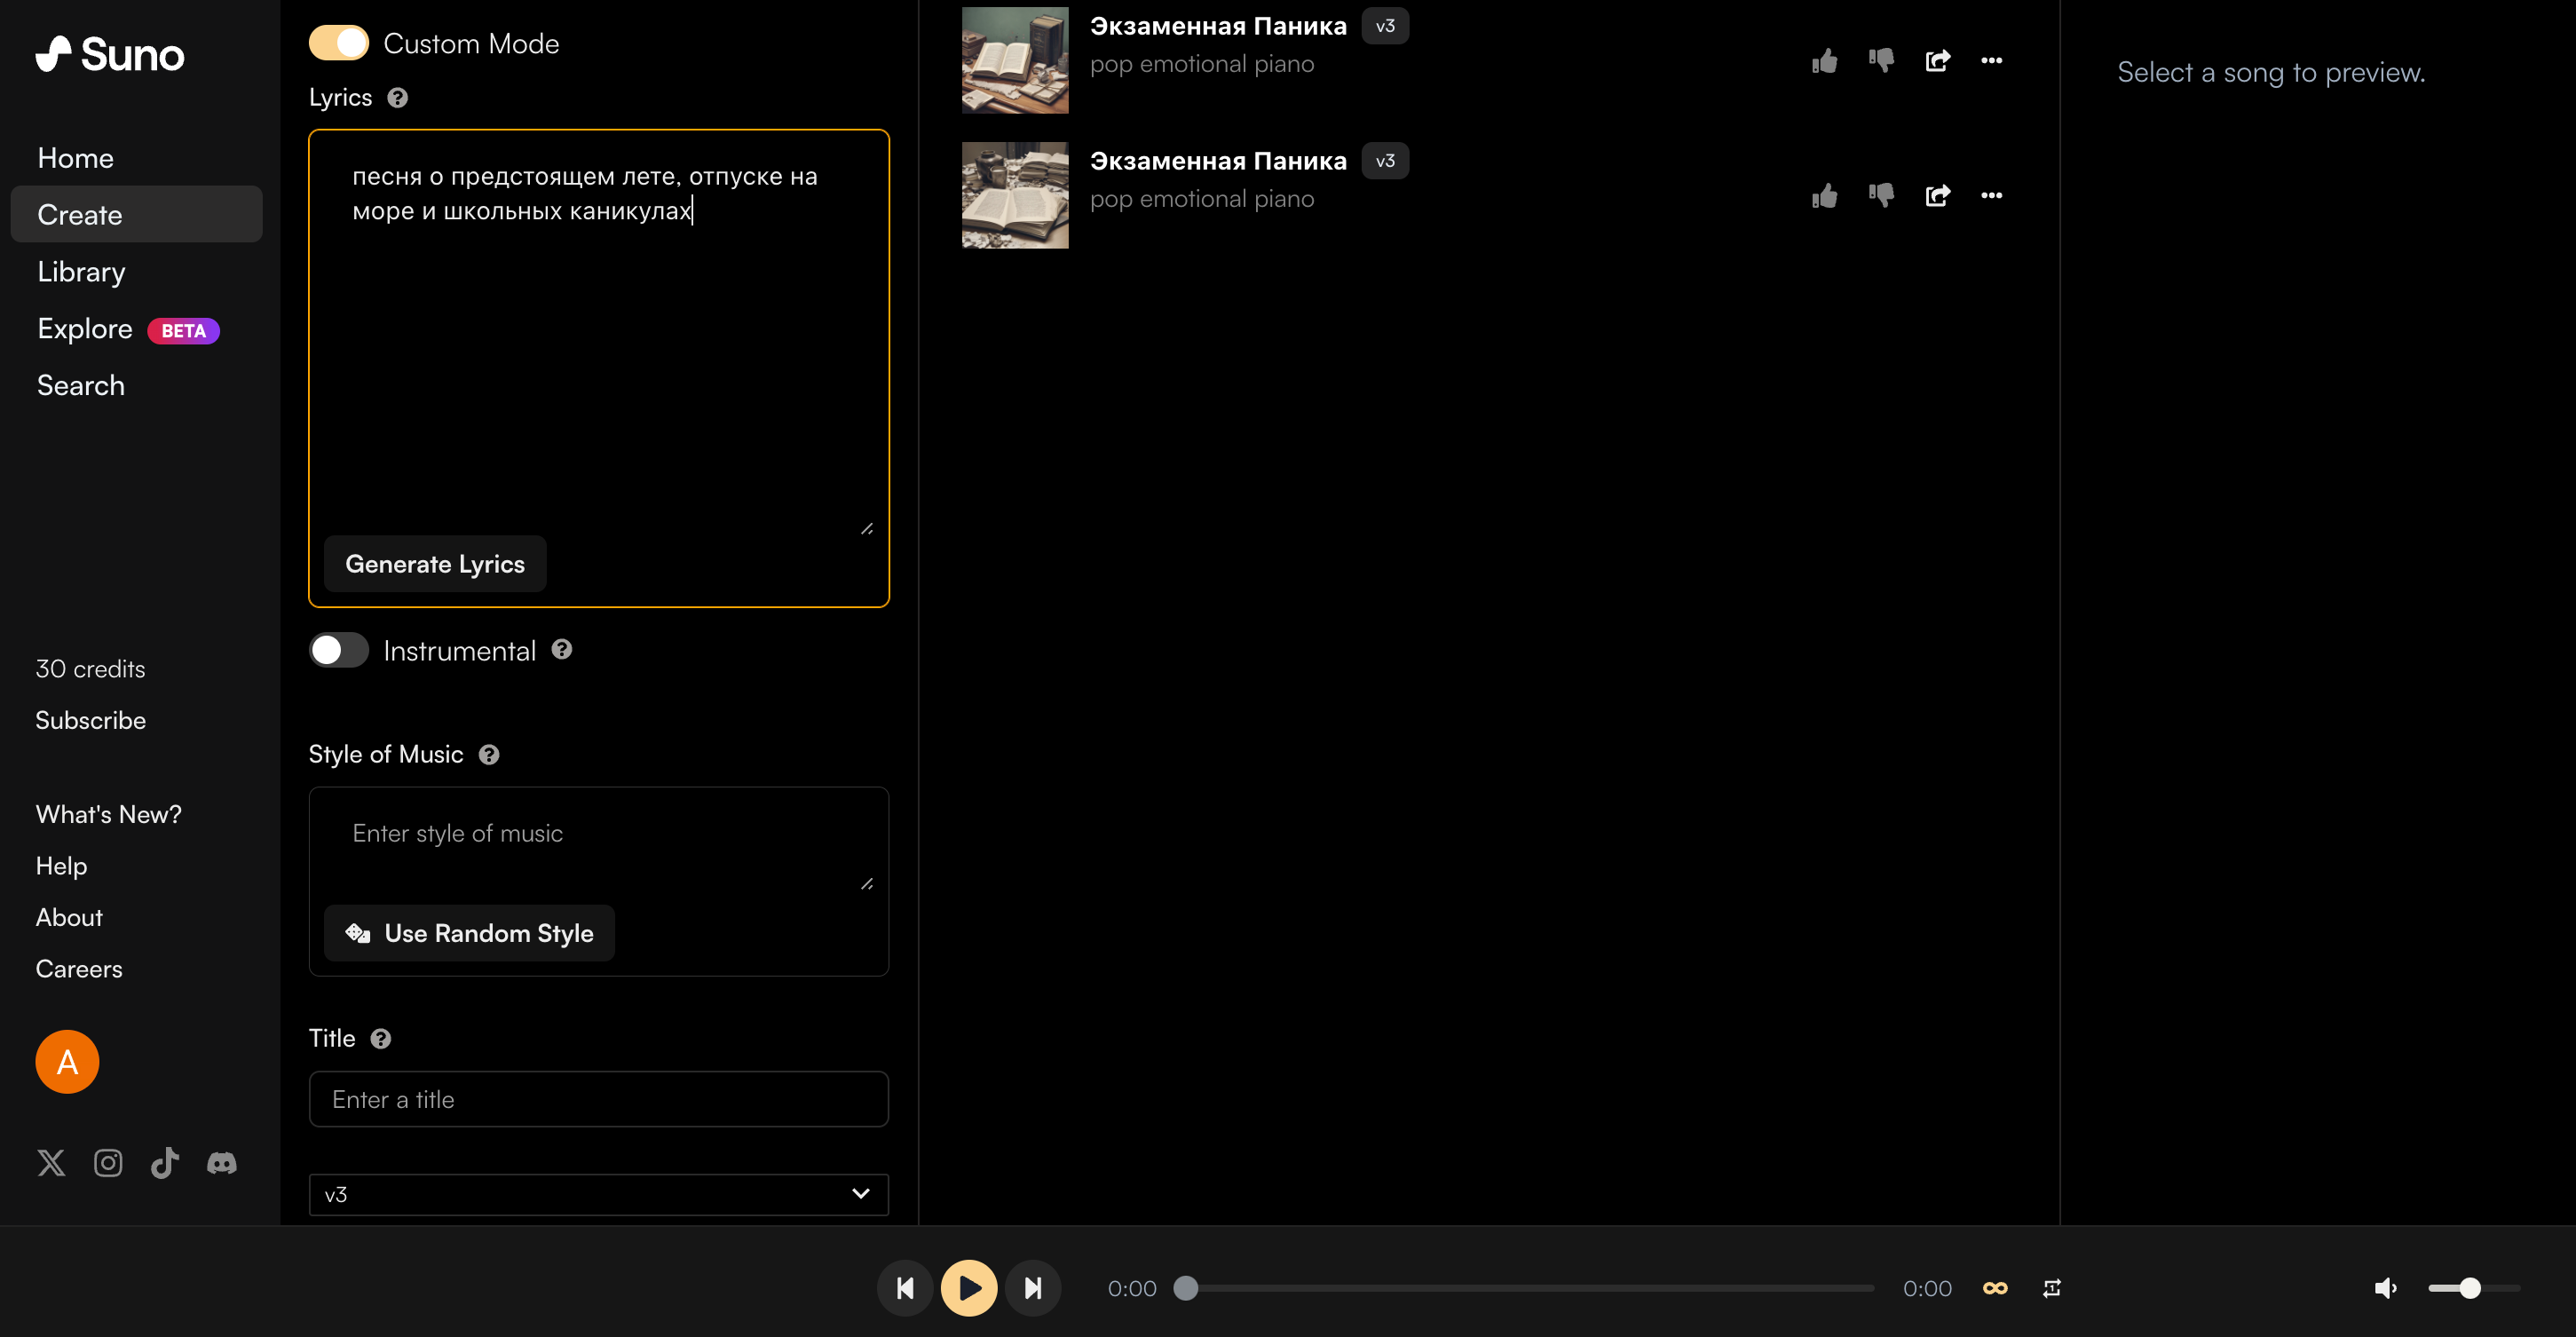This screenshot has height=1337, width=2576.
Task: Disable Custom Mode switch
Action: (338, 44)
